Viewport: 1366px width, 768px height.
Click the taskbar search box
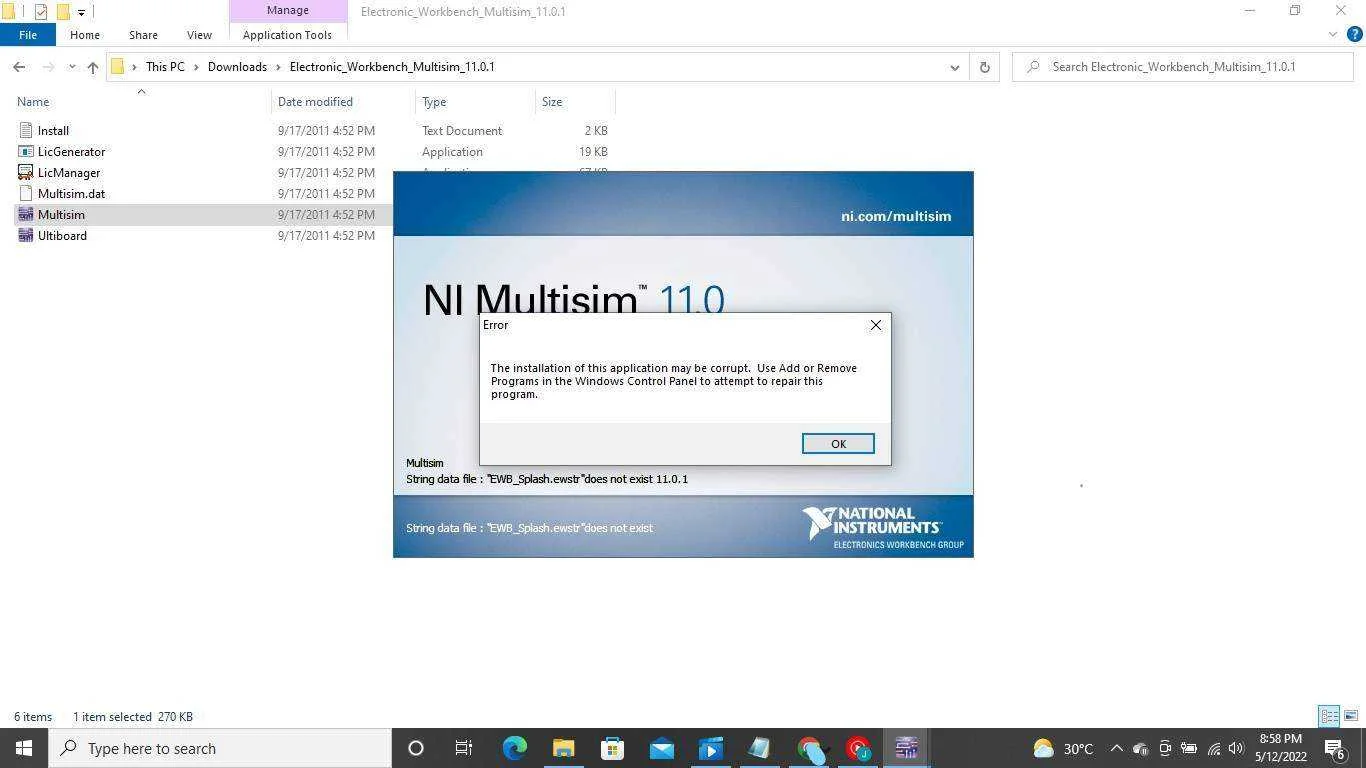[x=220, y=748]
